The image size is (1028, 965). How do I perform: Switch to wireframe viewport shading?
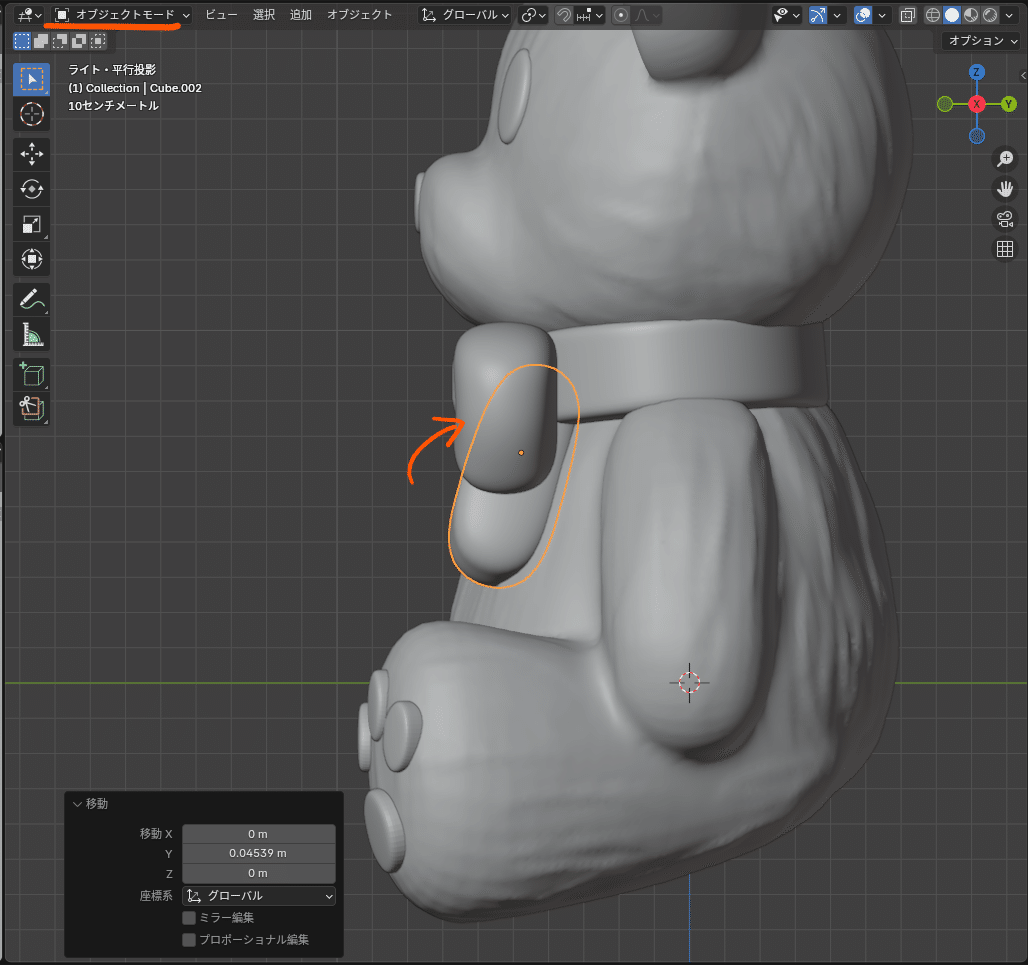click(x=932, y=15)
